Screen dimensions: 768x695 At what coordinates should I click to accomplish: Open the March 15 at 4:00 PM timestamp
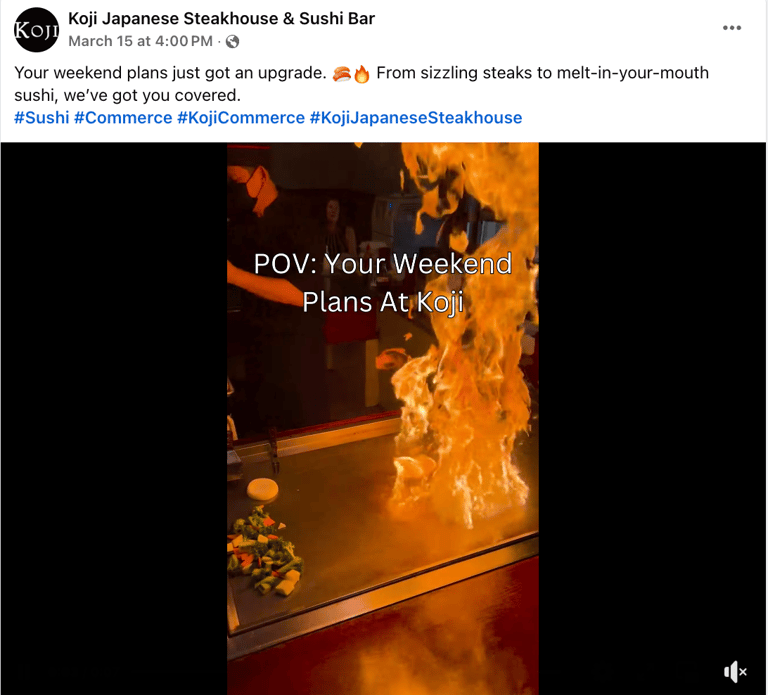click(x=141, y=41)
